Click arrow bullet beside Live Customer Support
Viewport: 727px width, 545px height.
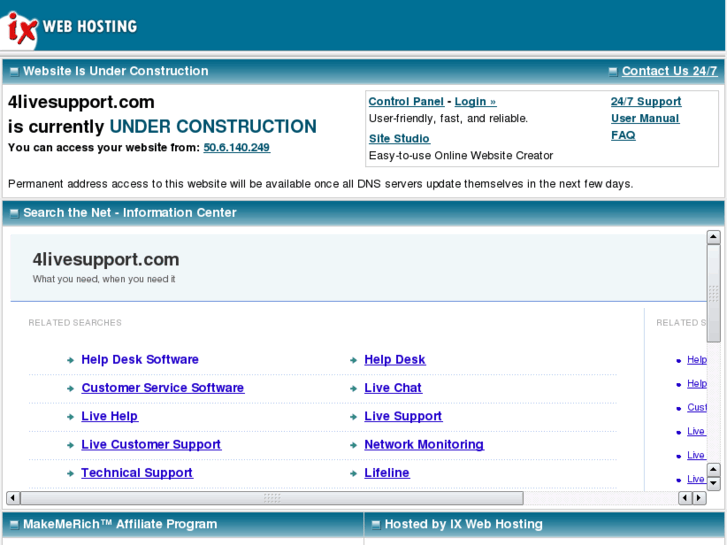(x=70, y=445)
